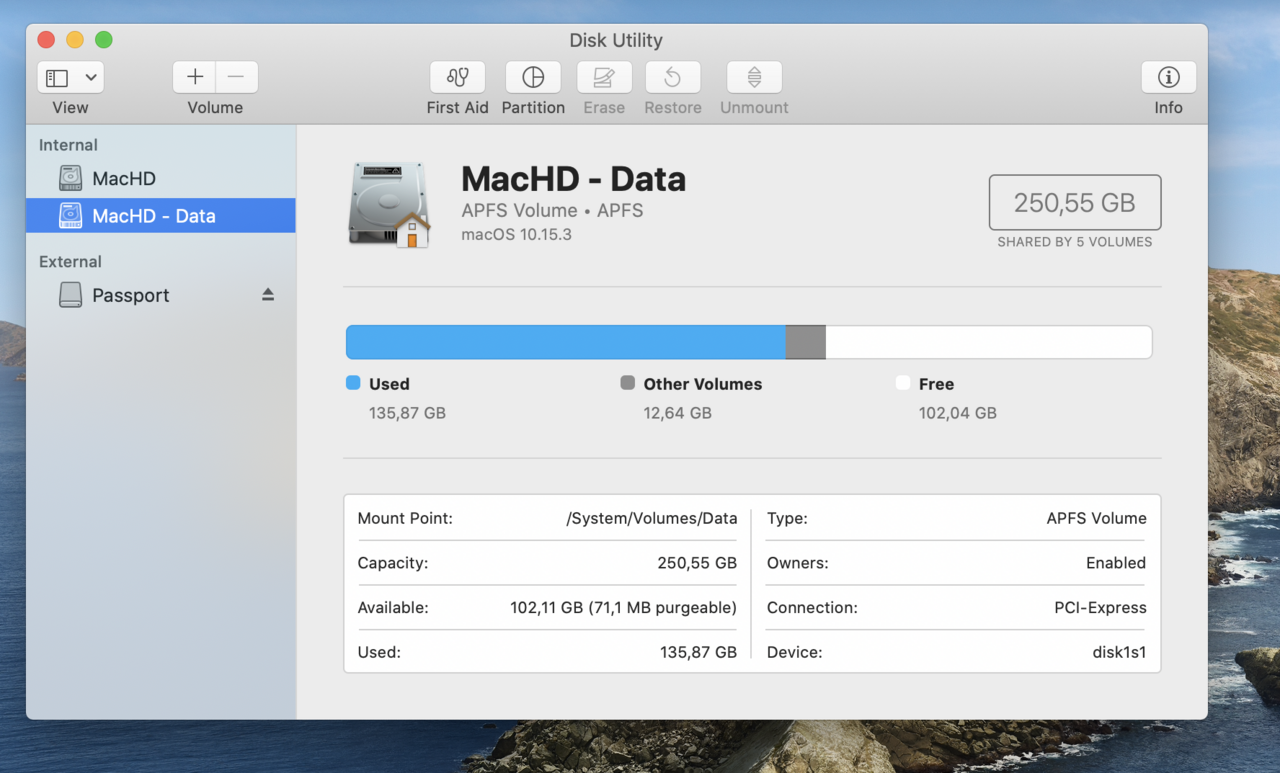Click the gray Other Volumes legend swatch
This screenshot has width=1280, height=773.
tap(628, 383)
